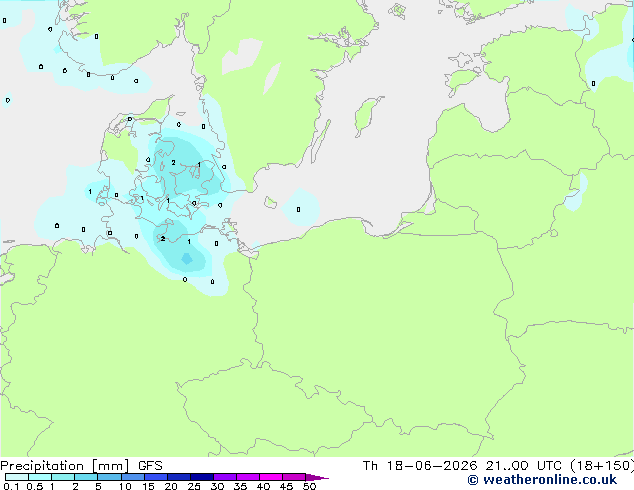Click the '20' legend scale label
This screenshot has height=490, width=634.
click(171, 486)
